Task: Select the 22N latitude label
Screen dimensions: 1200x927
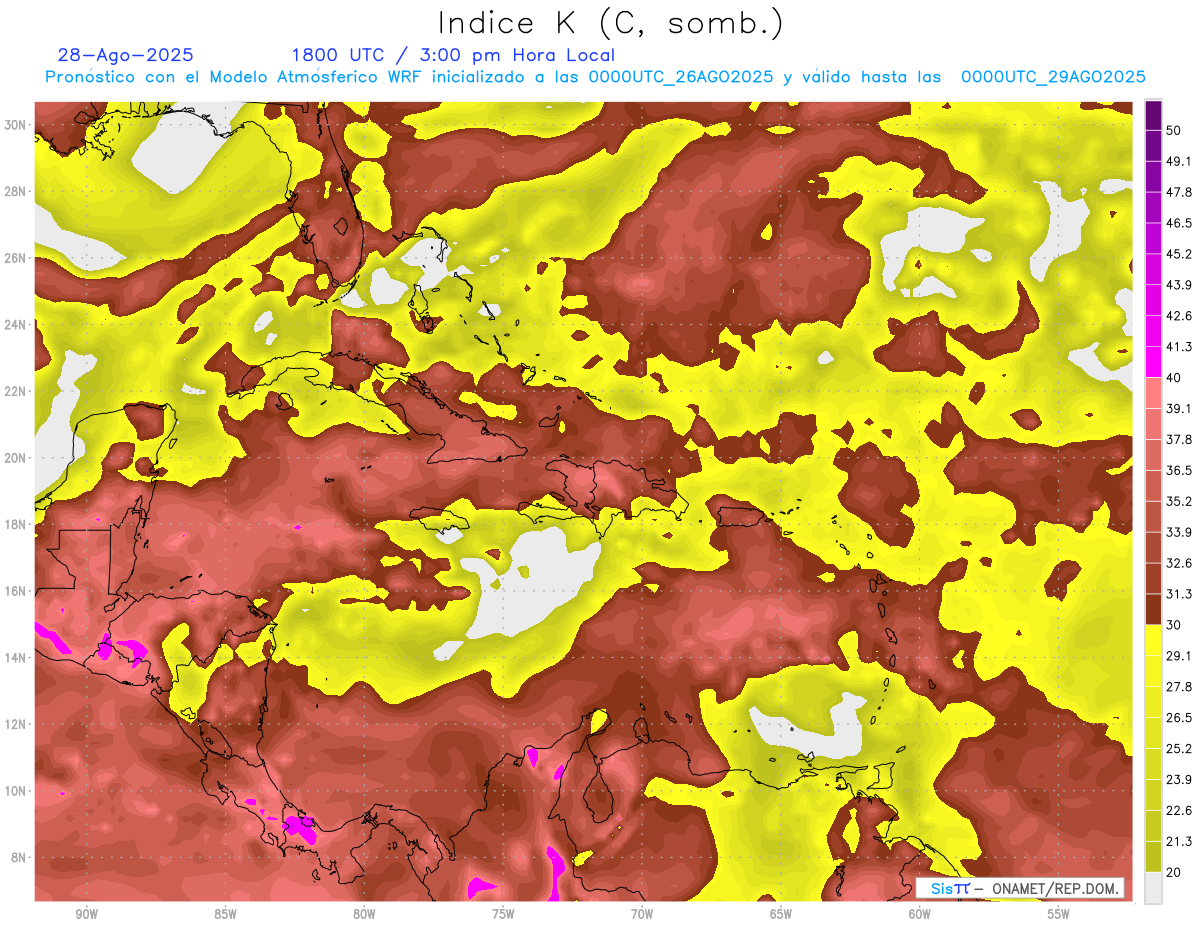Action: pyautogui.click(x=17, y=391)
